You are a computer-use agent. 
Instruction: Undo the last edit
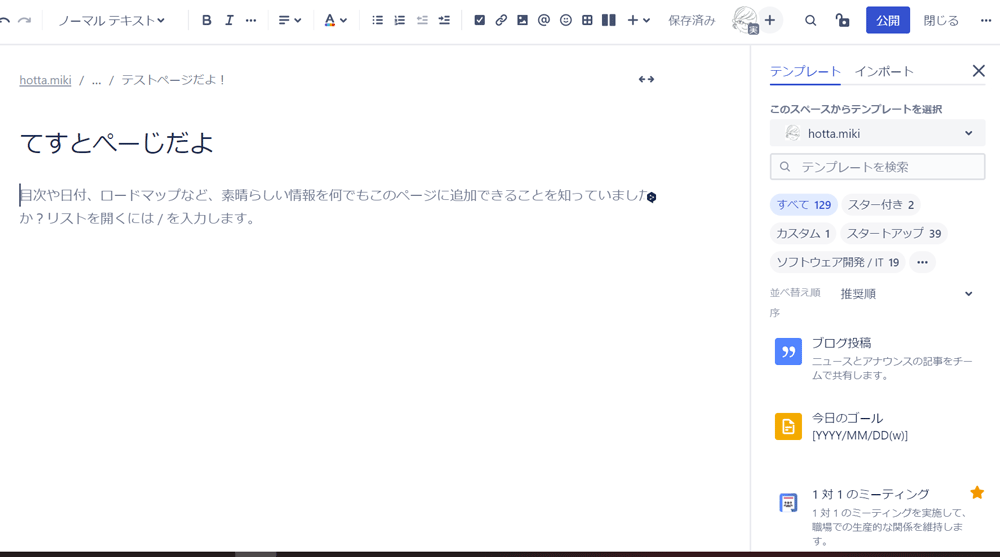click(4, 20)
